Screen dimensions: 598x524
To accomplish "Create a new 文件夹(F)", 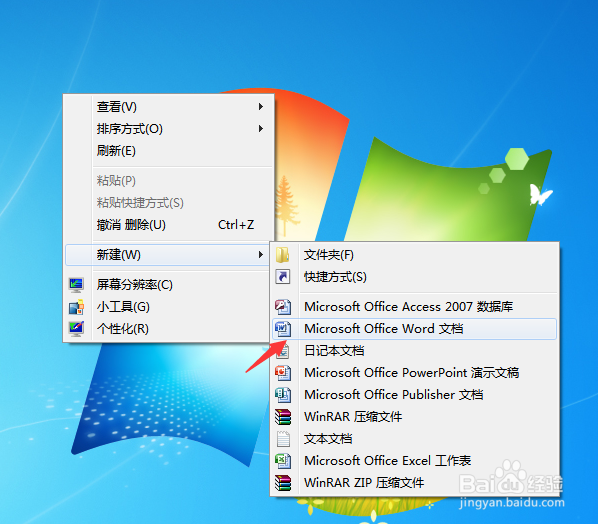I will (415, 255).
